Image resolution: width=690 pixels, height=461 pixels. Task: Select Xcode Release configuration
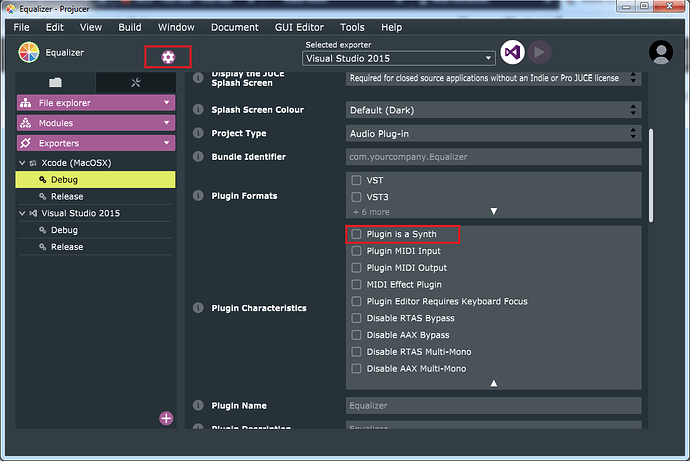click(x=95, y=197)
